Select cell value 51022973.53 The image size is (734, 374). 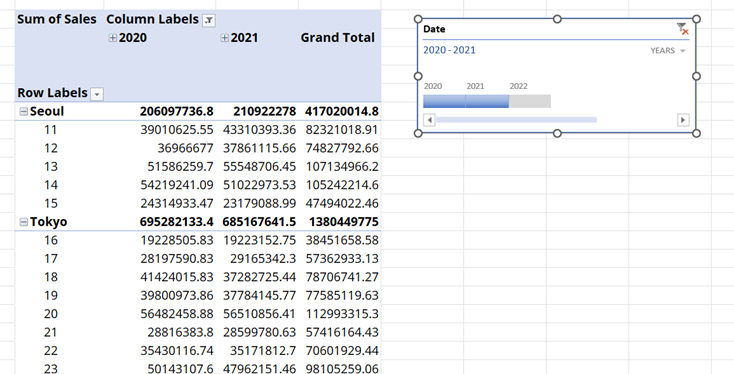259,185
